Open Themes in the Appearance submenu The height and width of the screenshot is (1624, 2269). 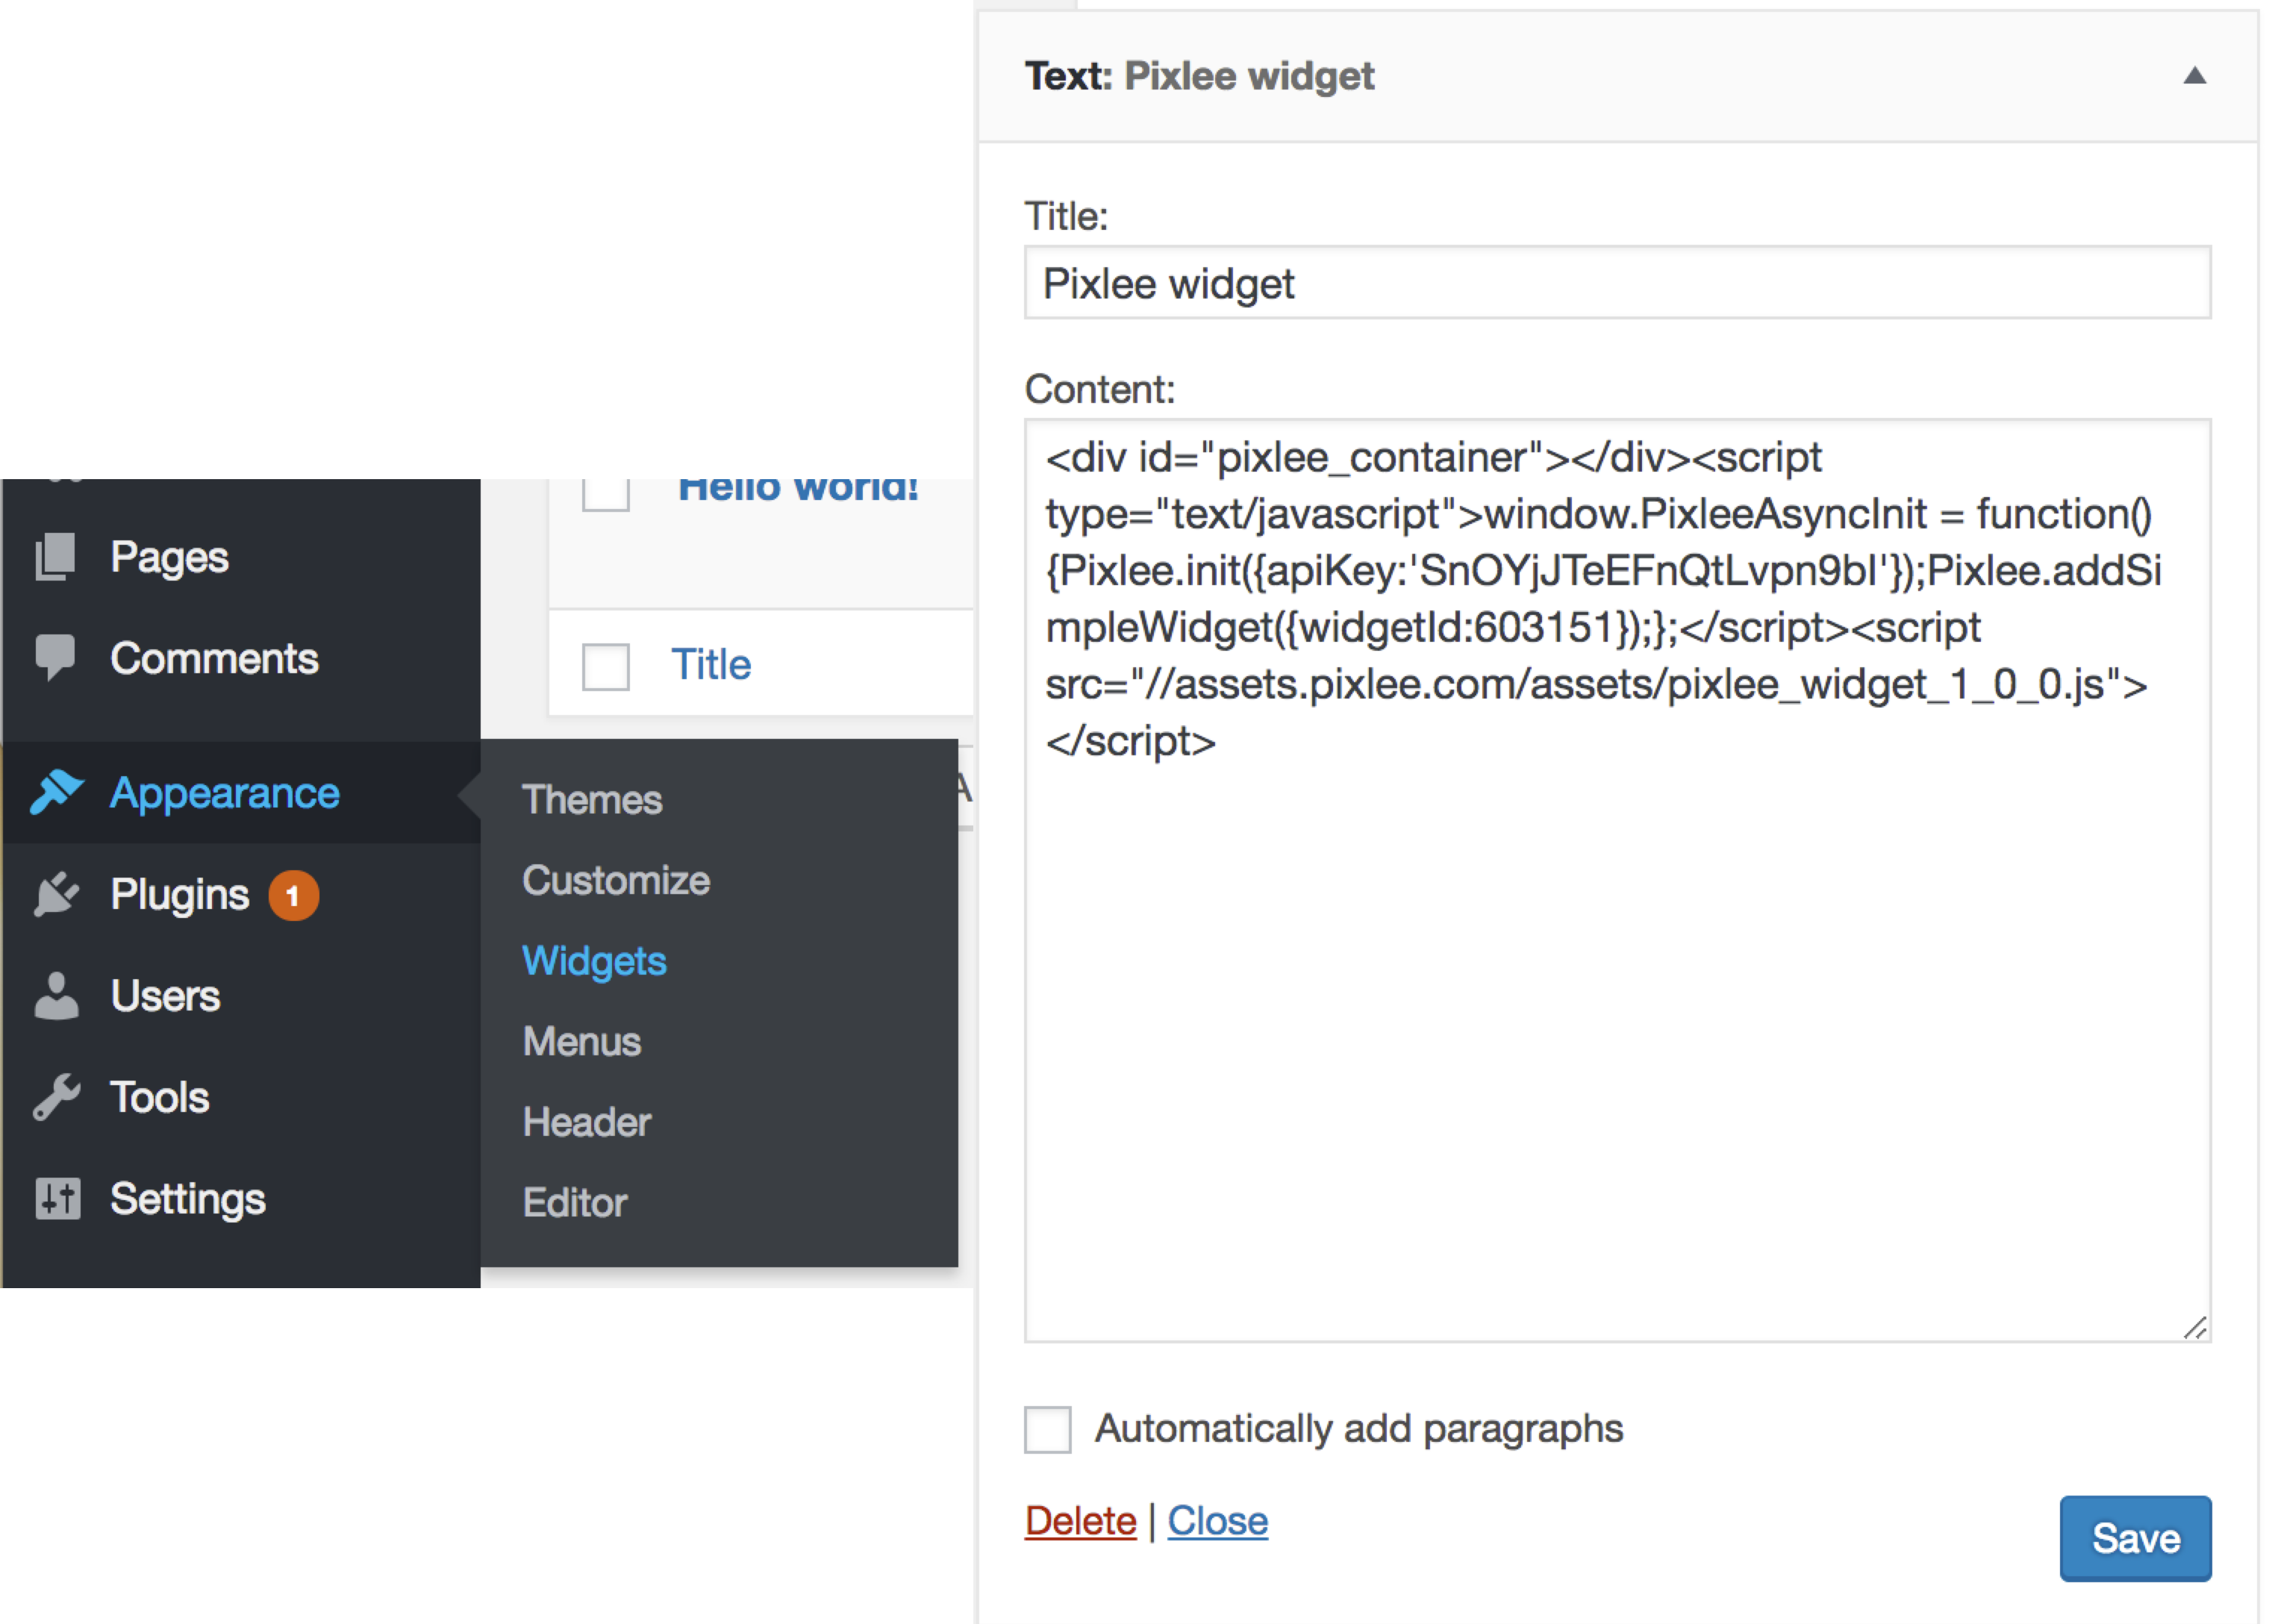click(x=592, y=800)
